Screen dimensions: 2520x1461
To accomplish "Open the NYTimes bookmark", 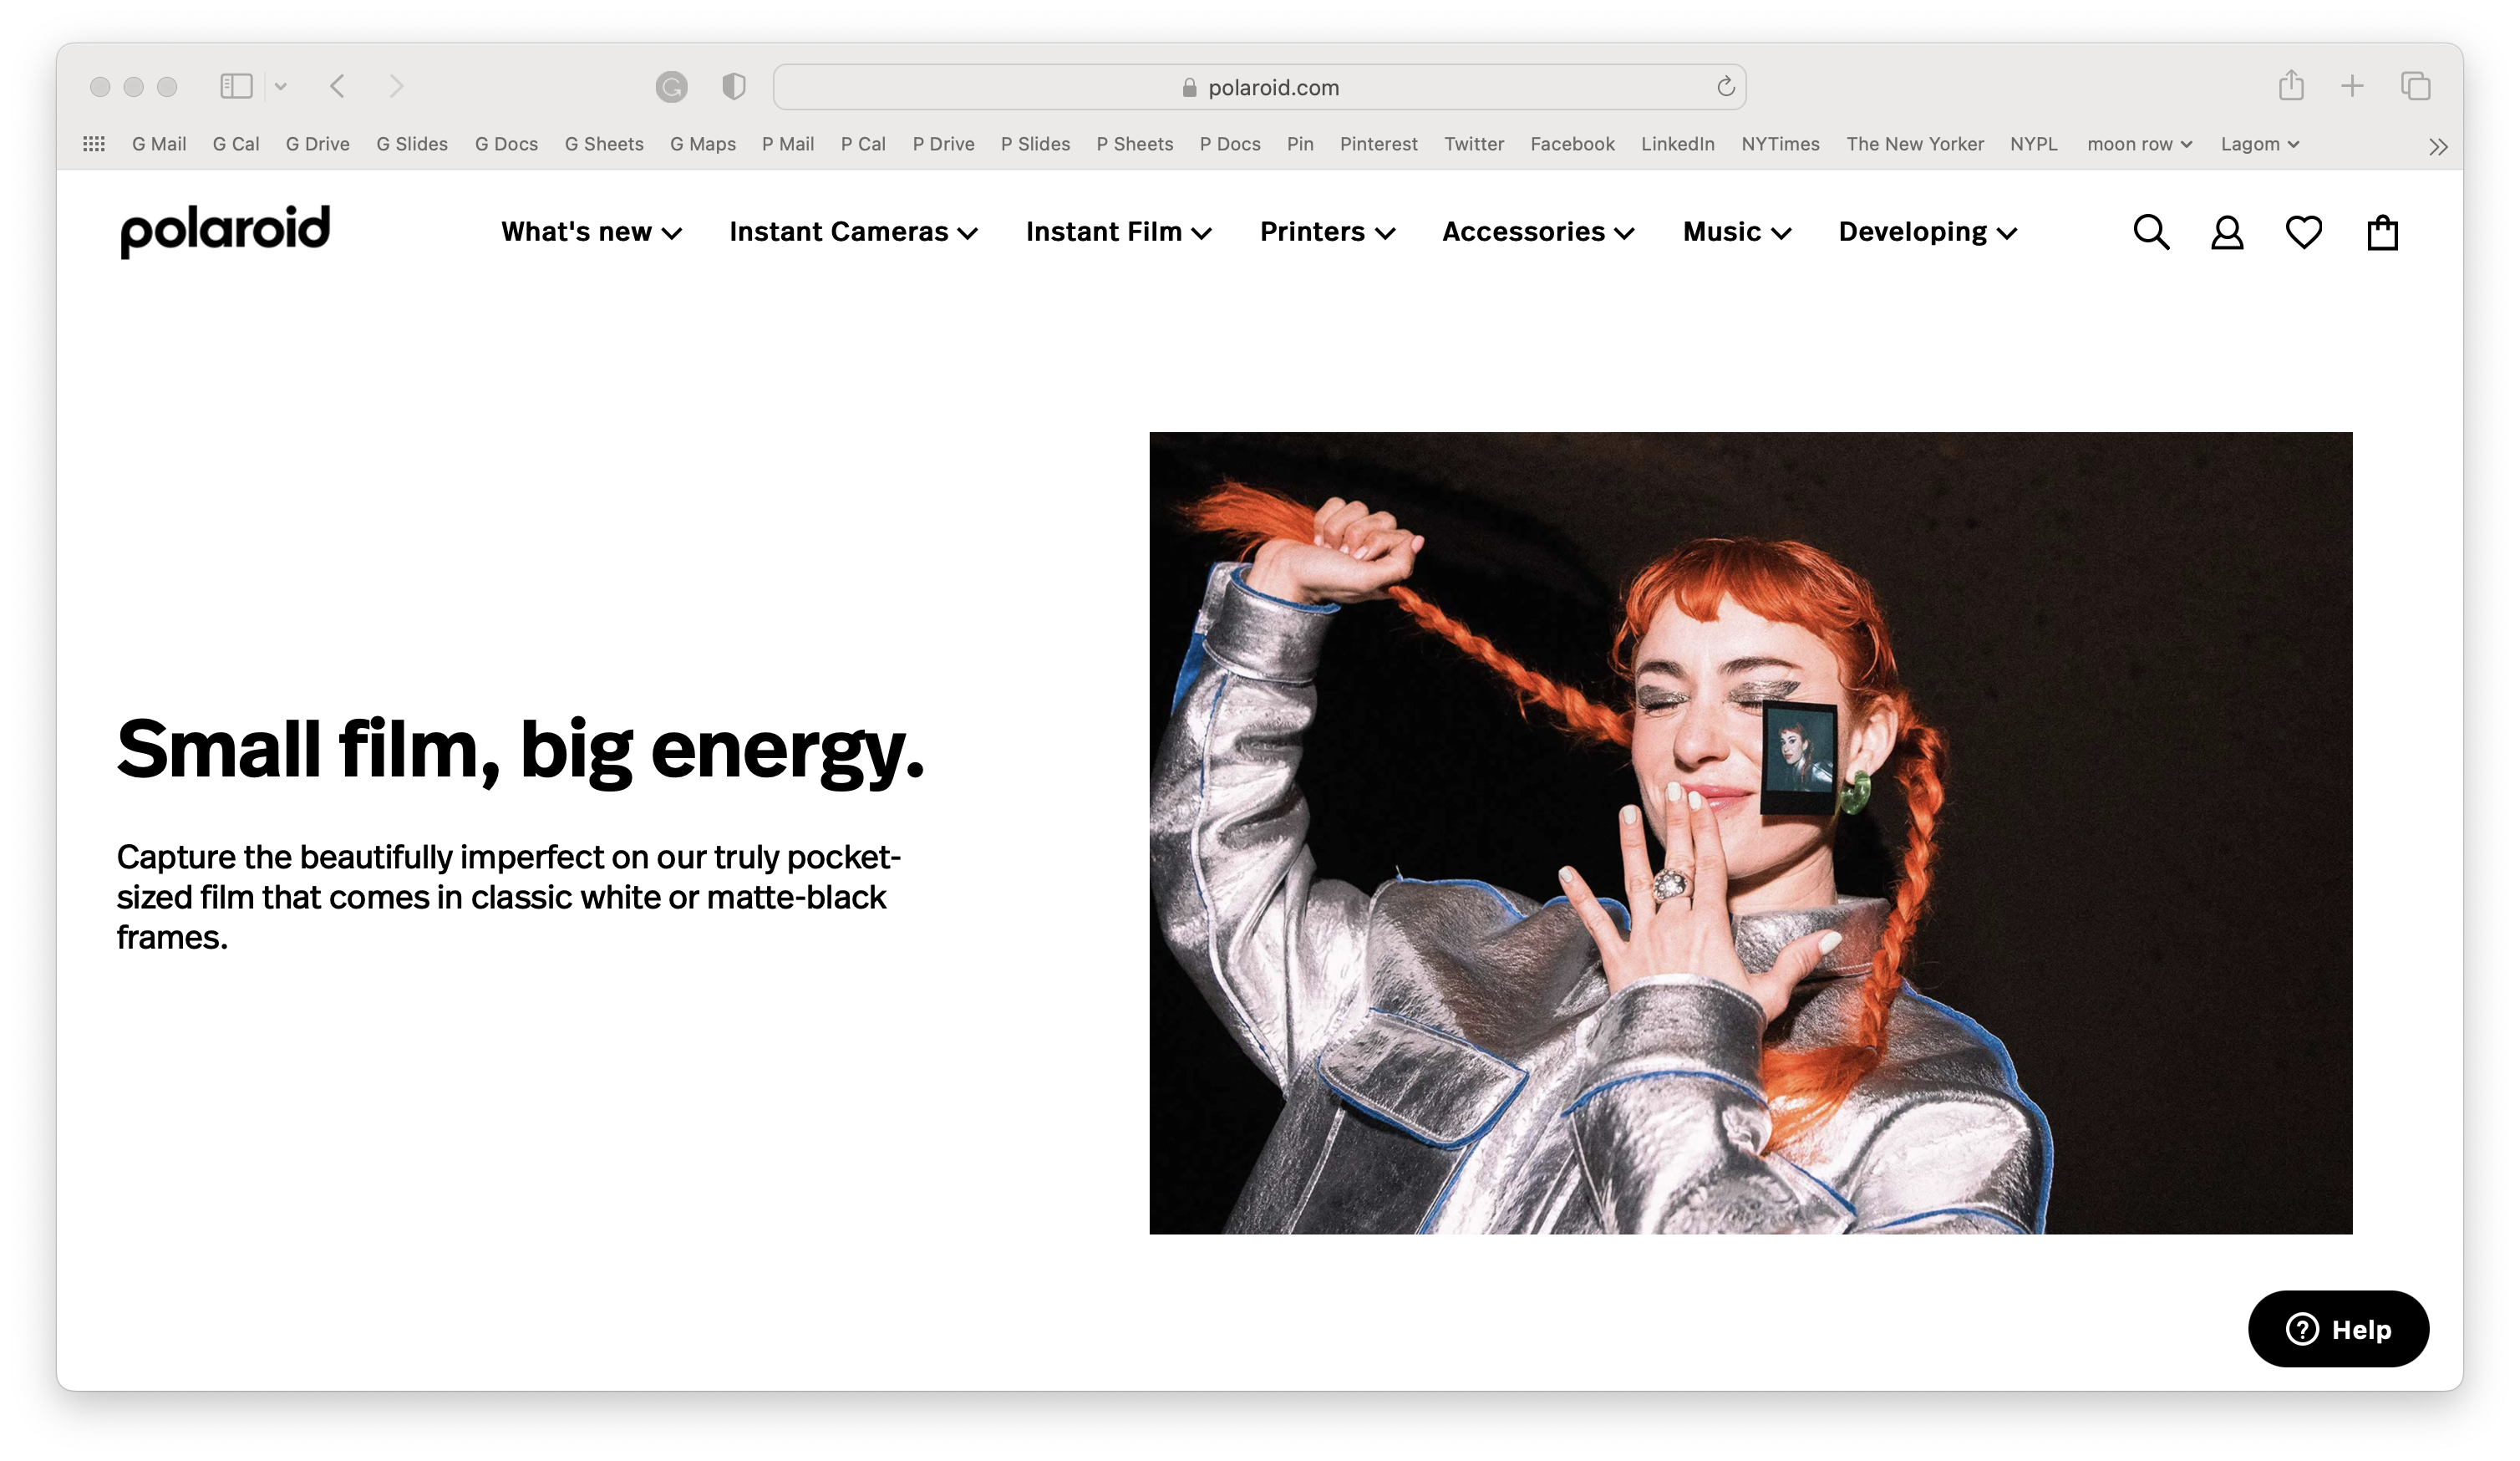I will (1780, 144).
